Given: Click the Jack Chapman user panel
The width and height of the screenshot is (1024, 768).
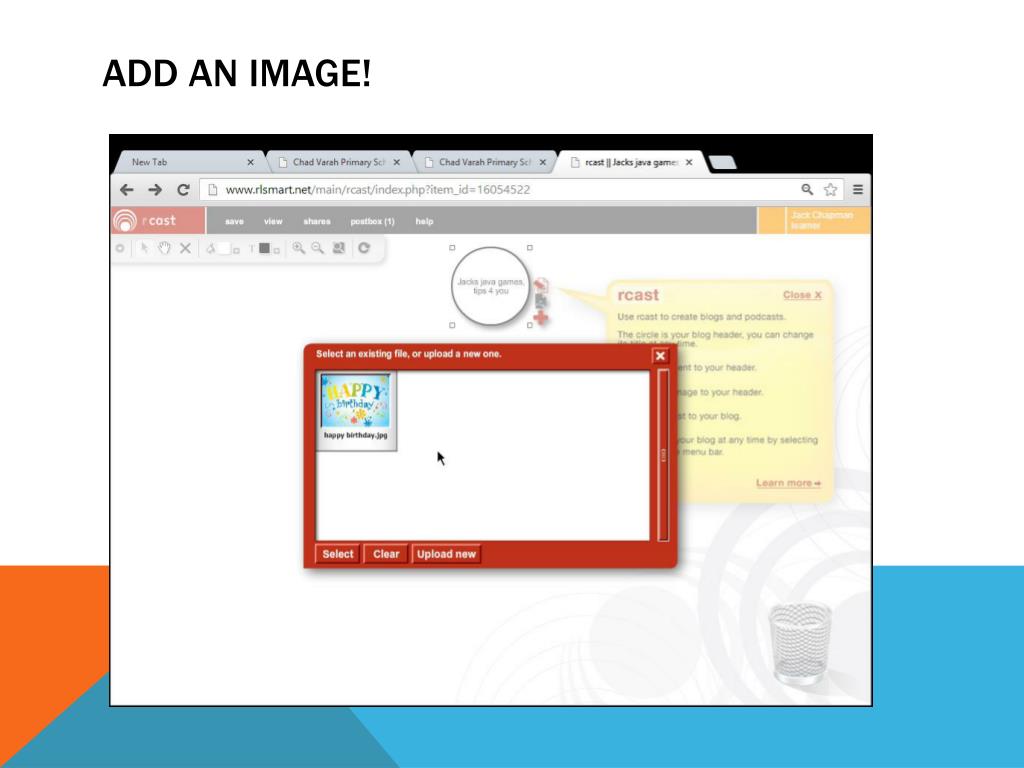Looking at the screenshot, I should point(814,221).
